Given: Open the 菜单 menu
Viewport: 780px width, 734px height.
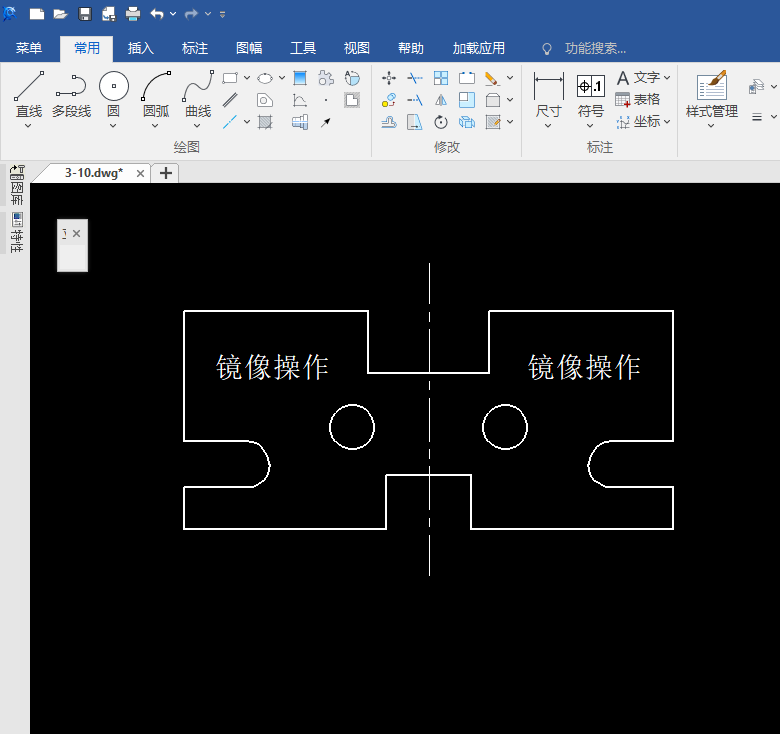Looking at the screenshot, I should click(29, 48).
